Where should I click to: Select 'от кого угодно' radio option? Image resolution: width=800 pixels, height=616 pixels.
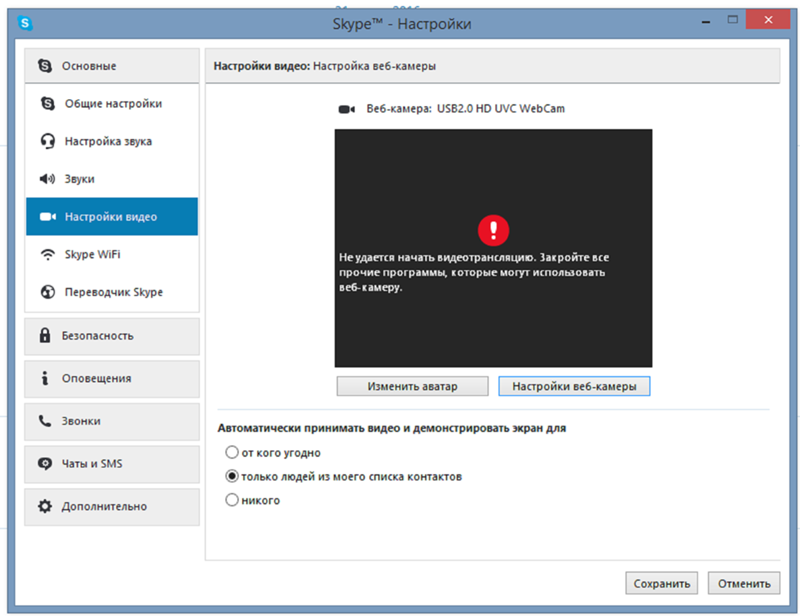[232, 453]
